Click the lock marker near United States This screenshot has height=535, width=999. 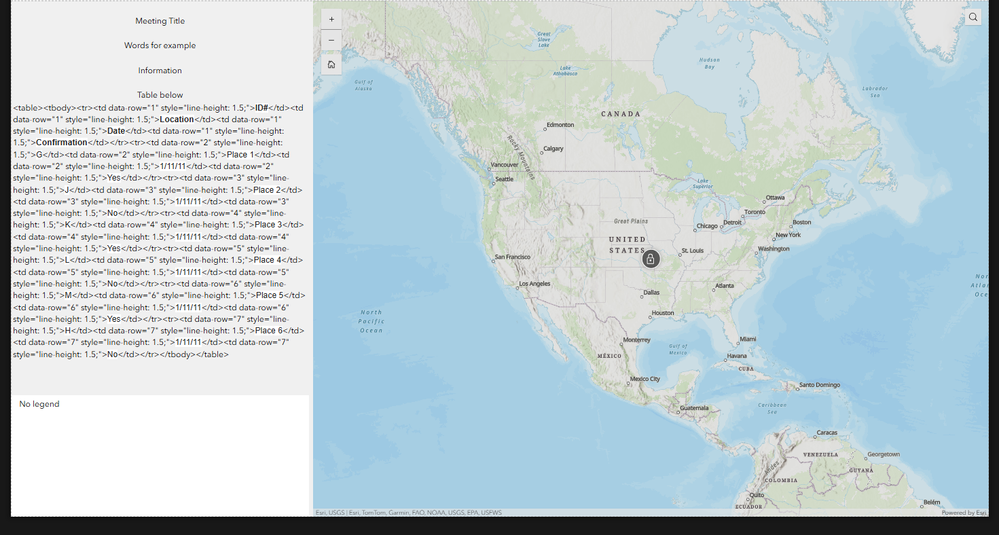[650, 259]
